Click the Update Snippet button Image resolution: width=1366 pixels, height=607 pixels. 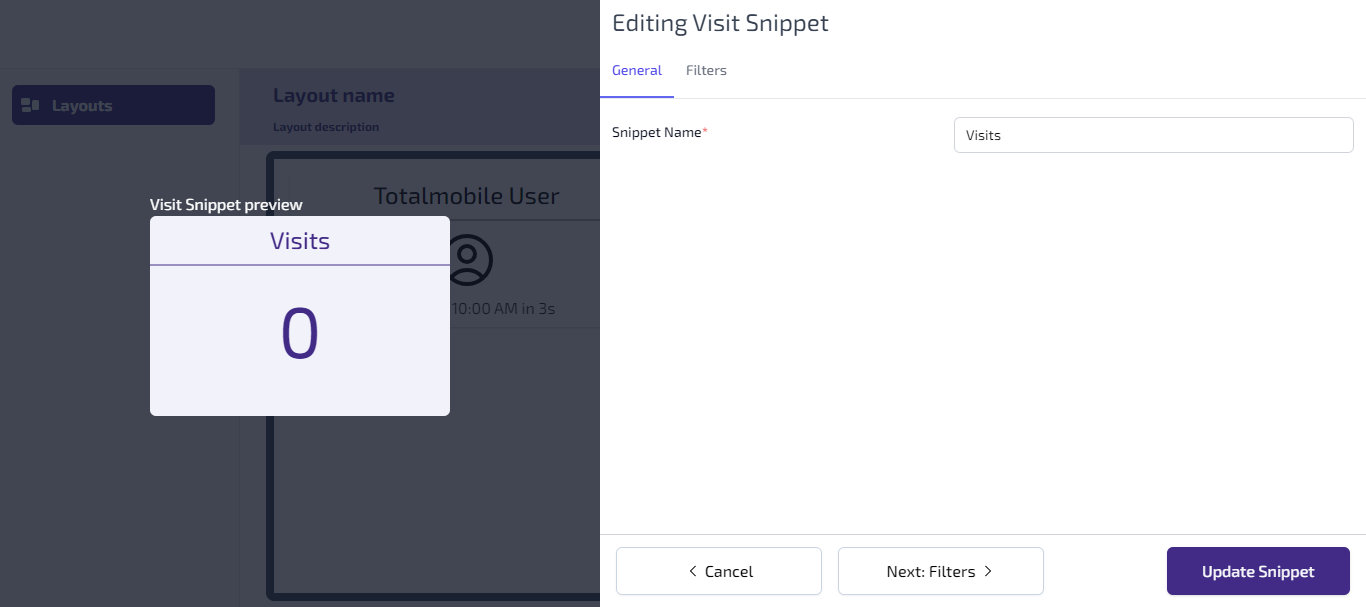point(1258,571)
